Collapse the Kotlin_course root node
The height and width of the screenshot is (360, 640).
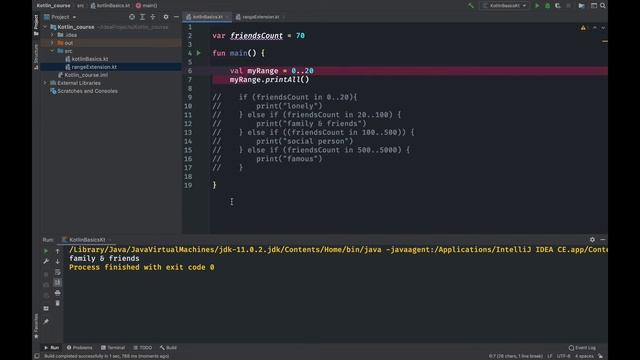[x=45, y=27]
